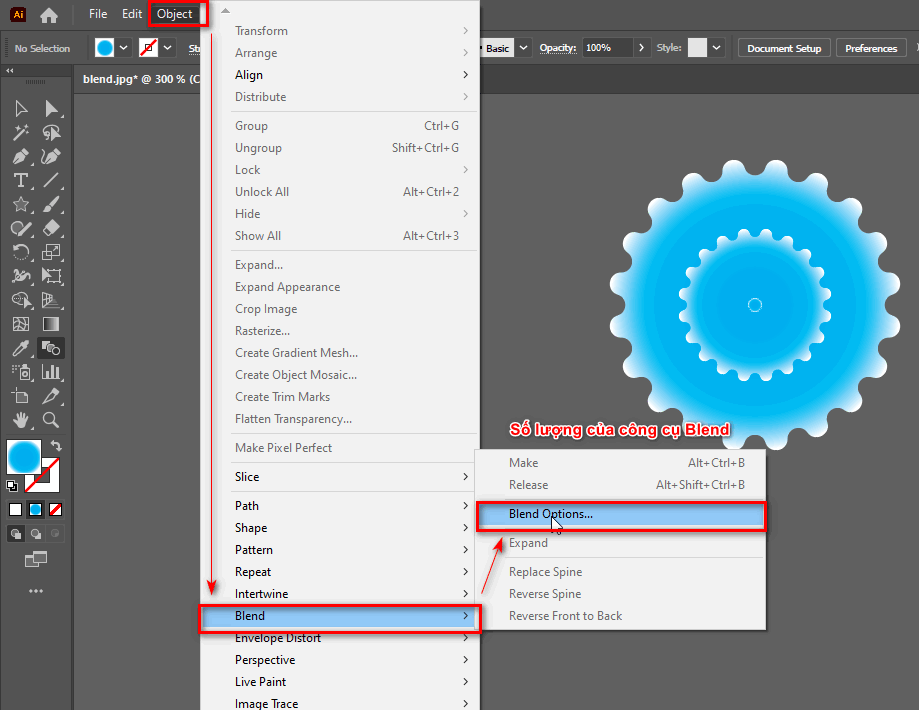The height and width of the screenshot is (710, 919).
Task: Select the Pen tool
Action: pyautogui.click(x=20, y=157)
